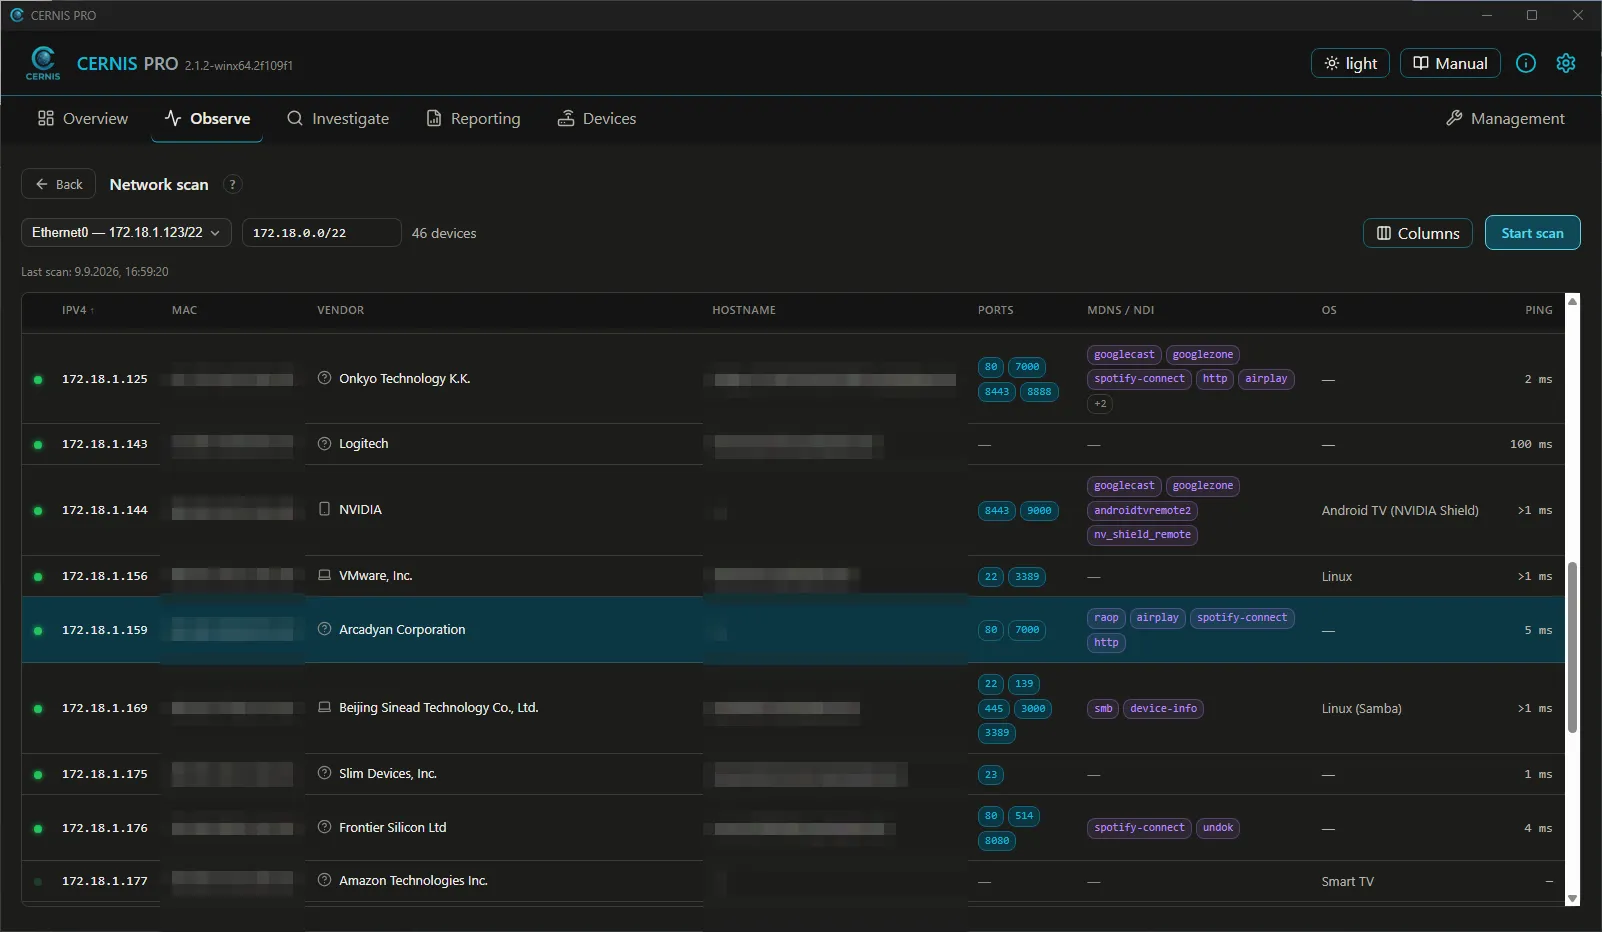Click laptop icon beside Beijing Sinead Technology
The width and height of the screenshot is (1602, 932).
(x=324, y=707)
